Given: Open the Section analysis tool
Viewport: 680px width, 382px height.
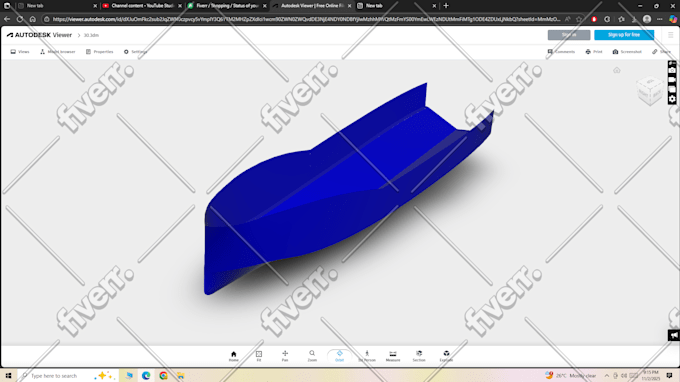Looking at the screenshot, I should pos(419,356).
